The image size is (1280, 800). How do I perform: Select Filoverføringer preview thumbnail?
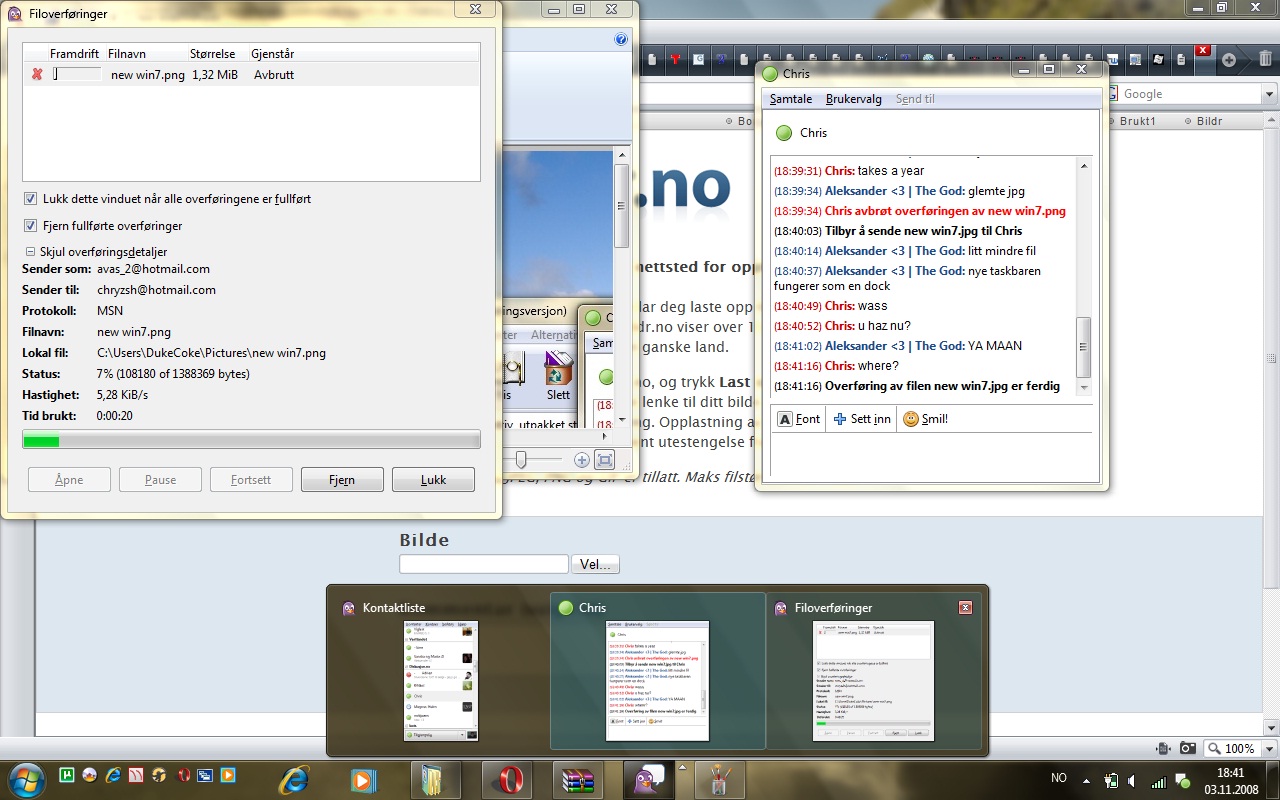tap(874, 680)
